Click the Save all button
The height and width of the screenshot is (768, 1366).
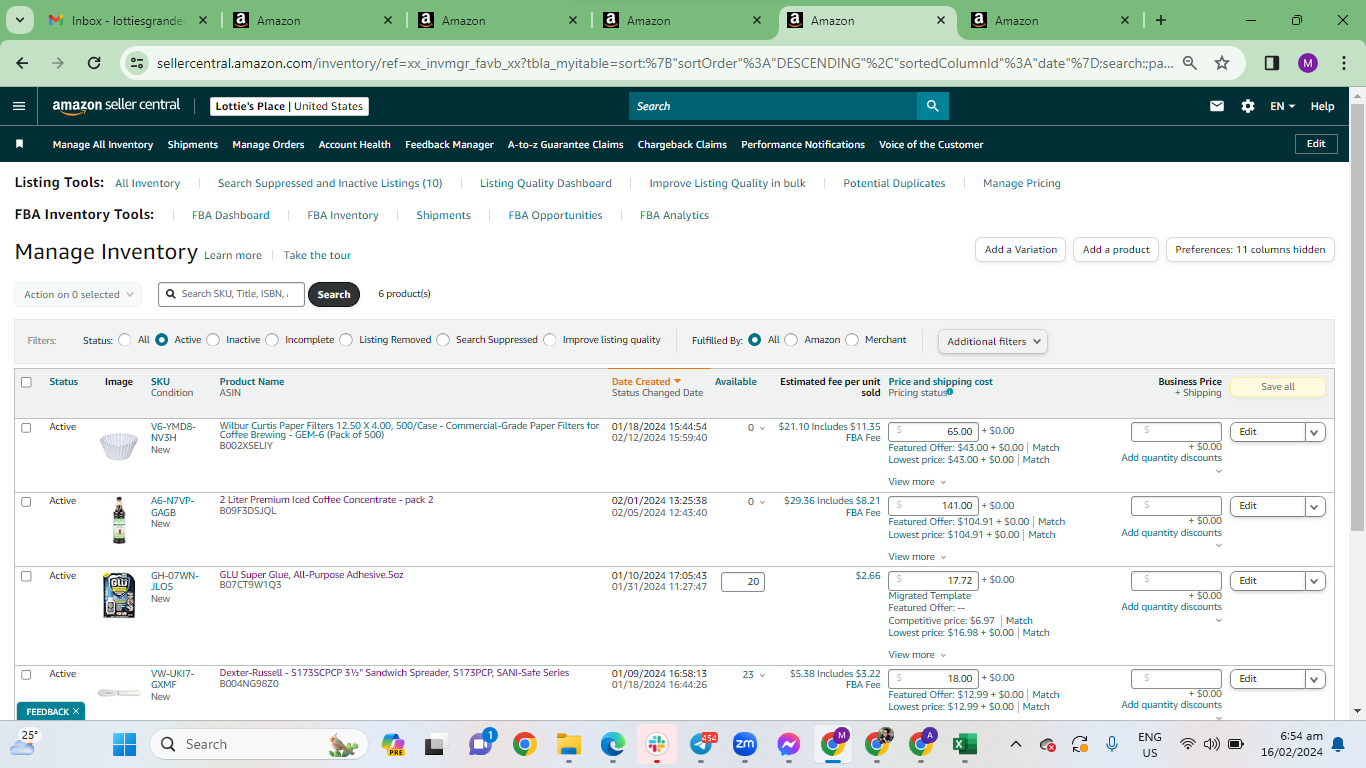tap(1278, 387)
